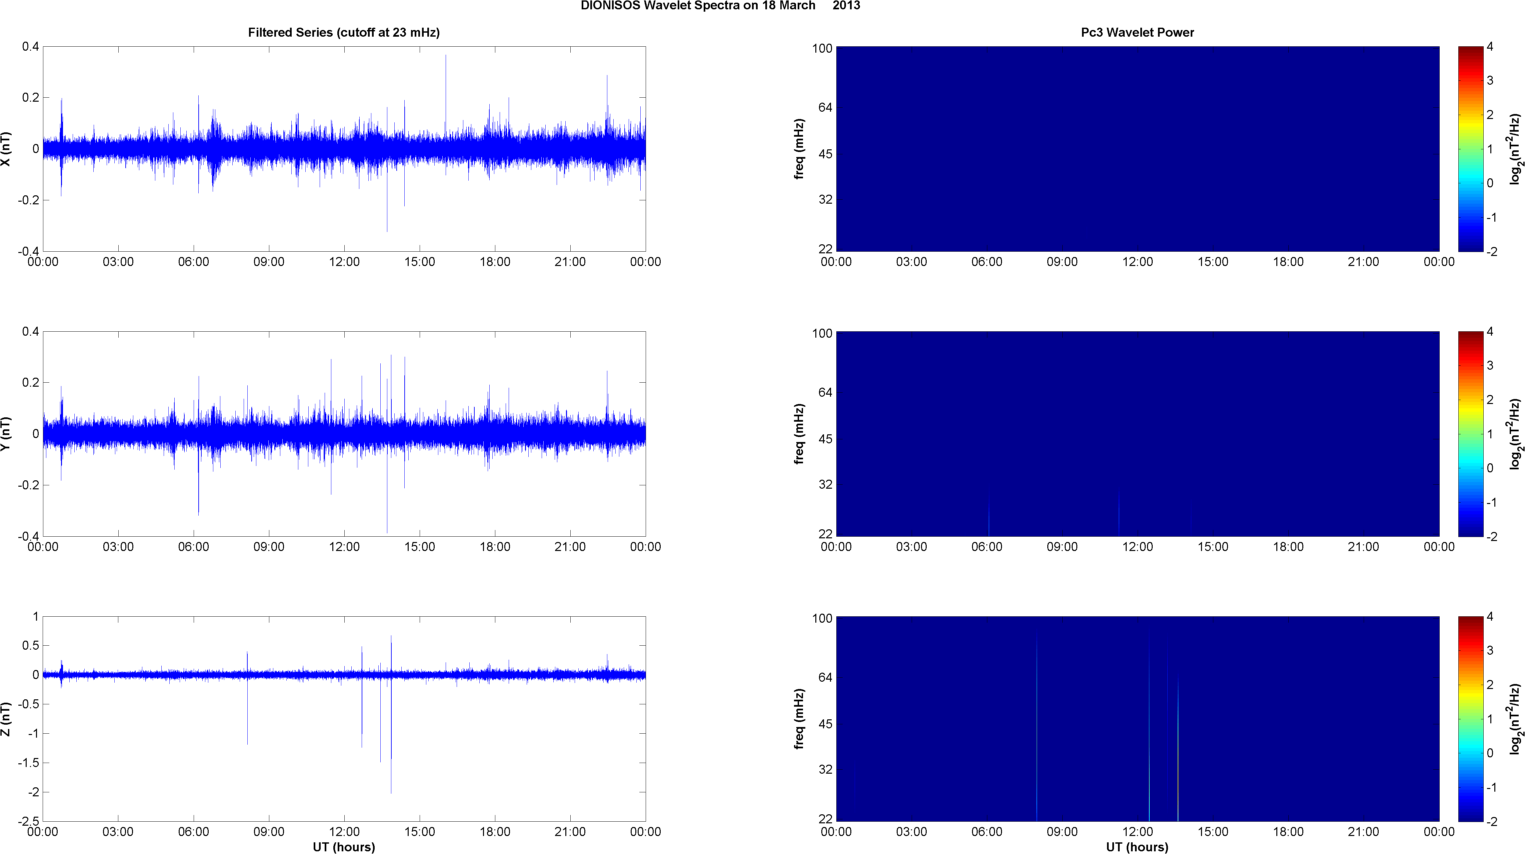This screenshot has height=854, width=1525.
Task: Click the '18:00' tick under the Y series plot
Action: (495, 547)
